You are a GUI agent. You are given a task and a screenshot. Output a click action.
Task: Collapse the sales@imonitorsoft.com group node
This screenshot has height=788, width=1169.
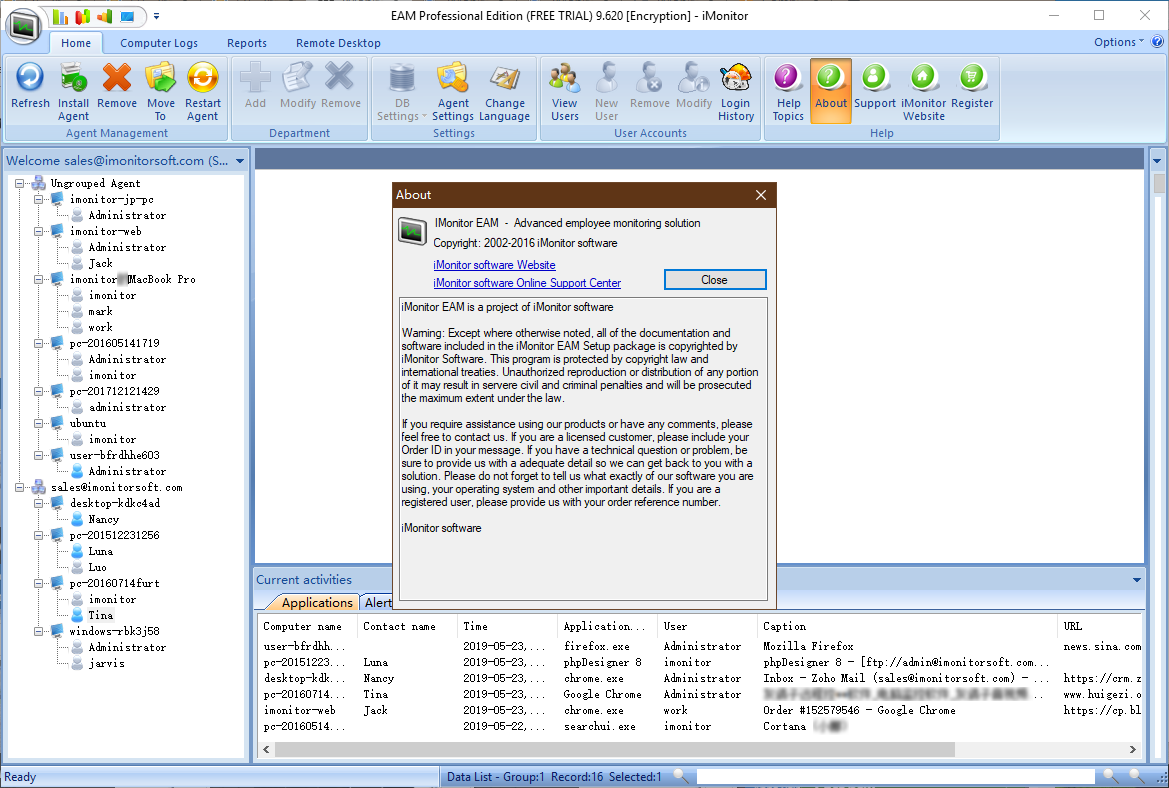[x=20, y=488]
